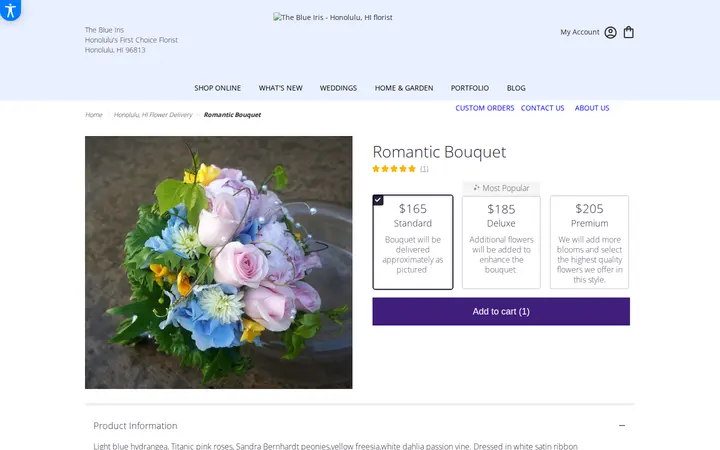Enlarge the Romantic Bouquet product photo
The width and height of the screenshot is (720, 450).
coord(219,262)
